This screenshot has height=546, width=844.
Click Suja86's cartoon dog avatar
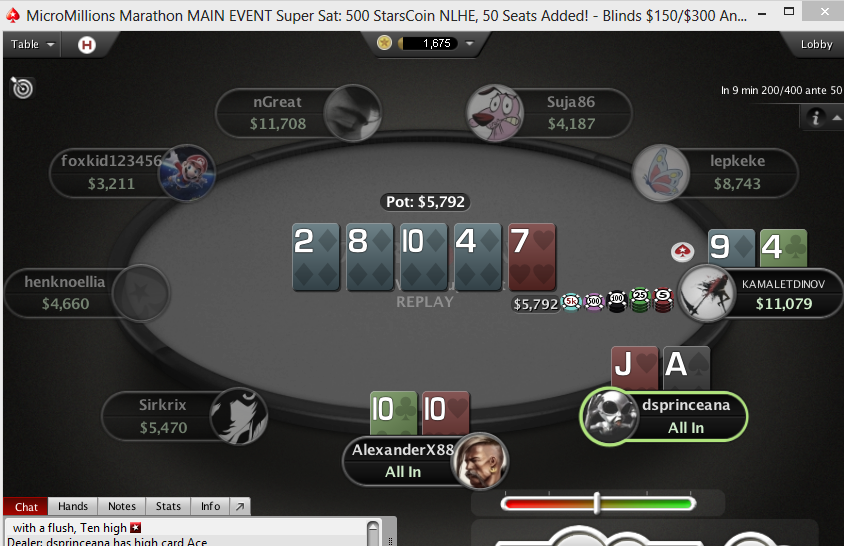[494, 113]
